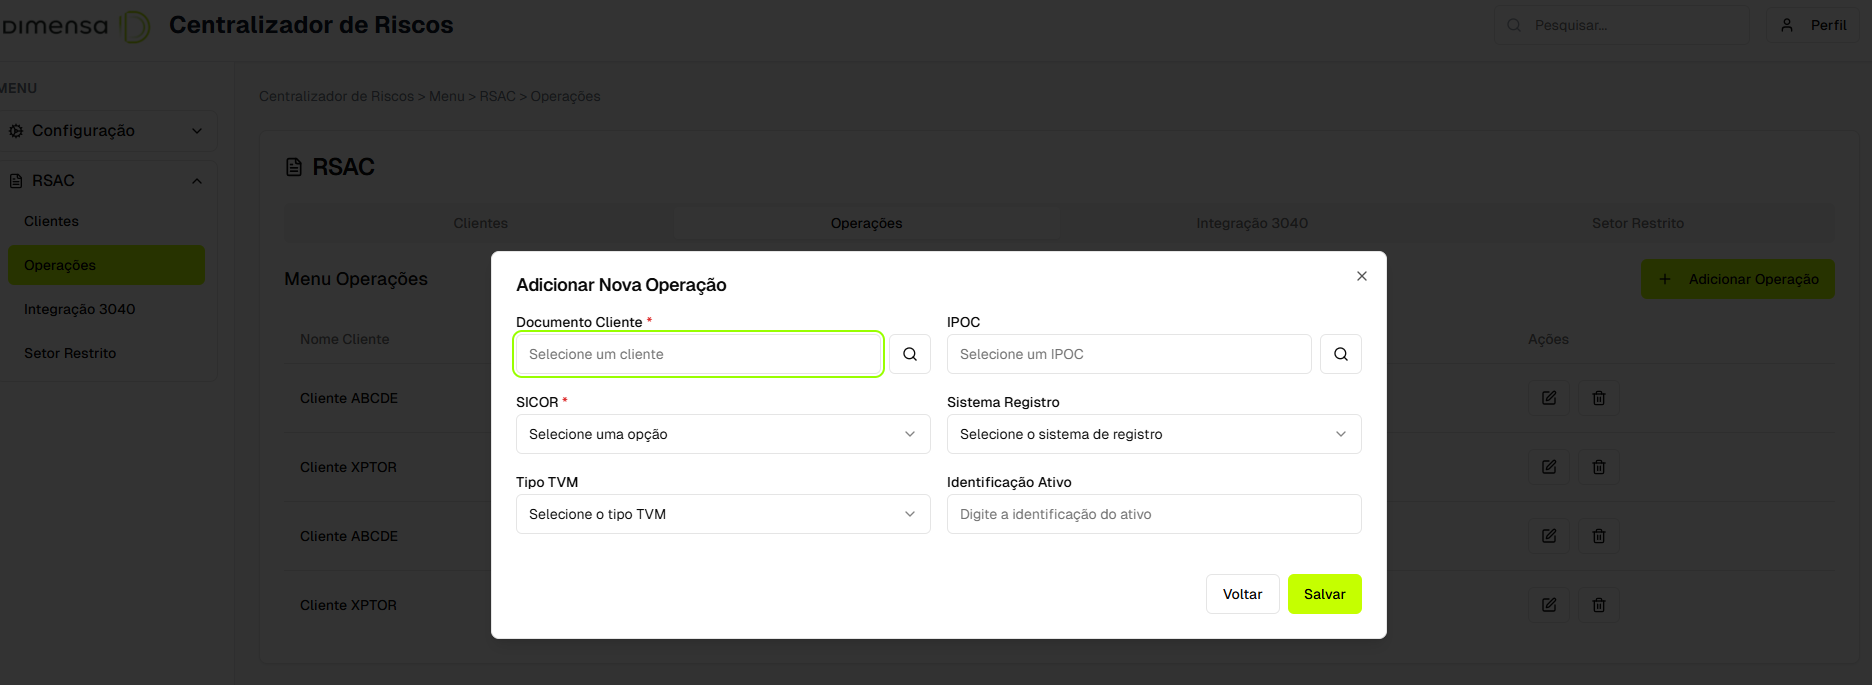Screen dimensions: 1872x685
Task: Click the edit icon for first Cliente ABCDE
Action: (x=1549, y=398)
